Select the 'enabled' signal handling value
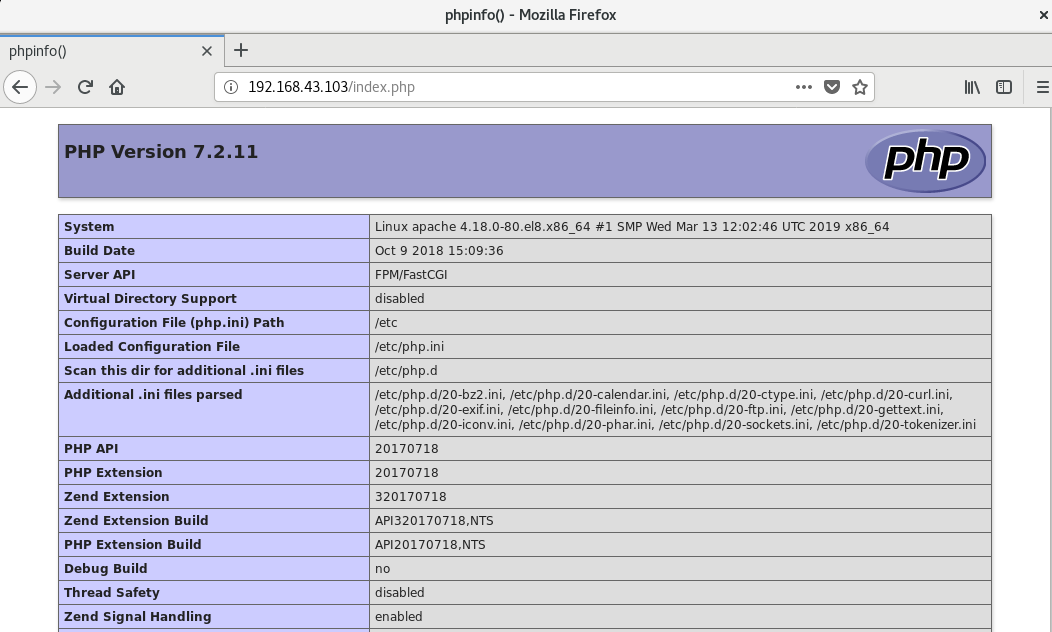The image size is (1052, 632). click(x=399, y=617)
